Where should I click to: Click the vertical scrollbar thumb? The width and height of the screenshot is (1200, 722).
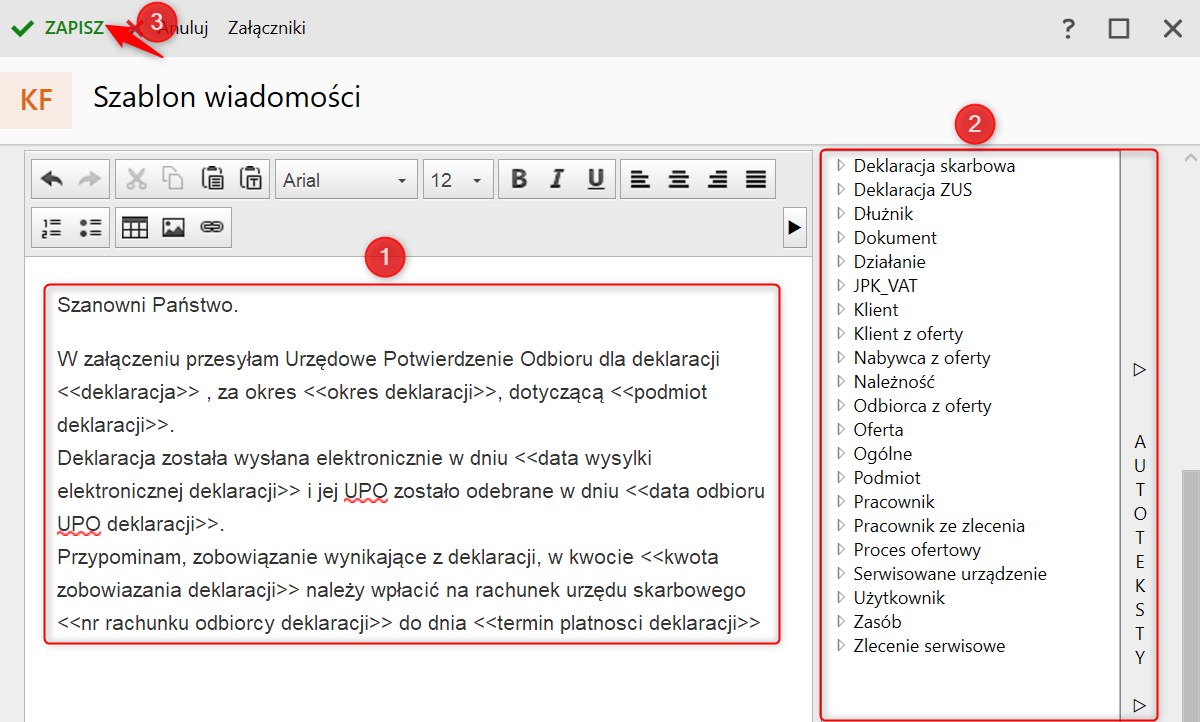(x=1190, y=594)
